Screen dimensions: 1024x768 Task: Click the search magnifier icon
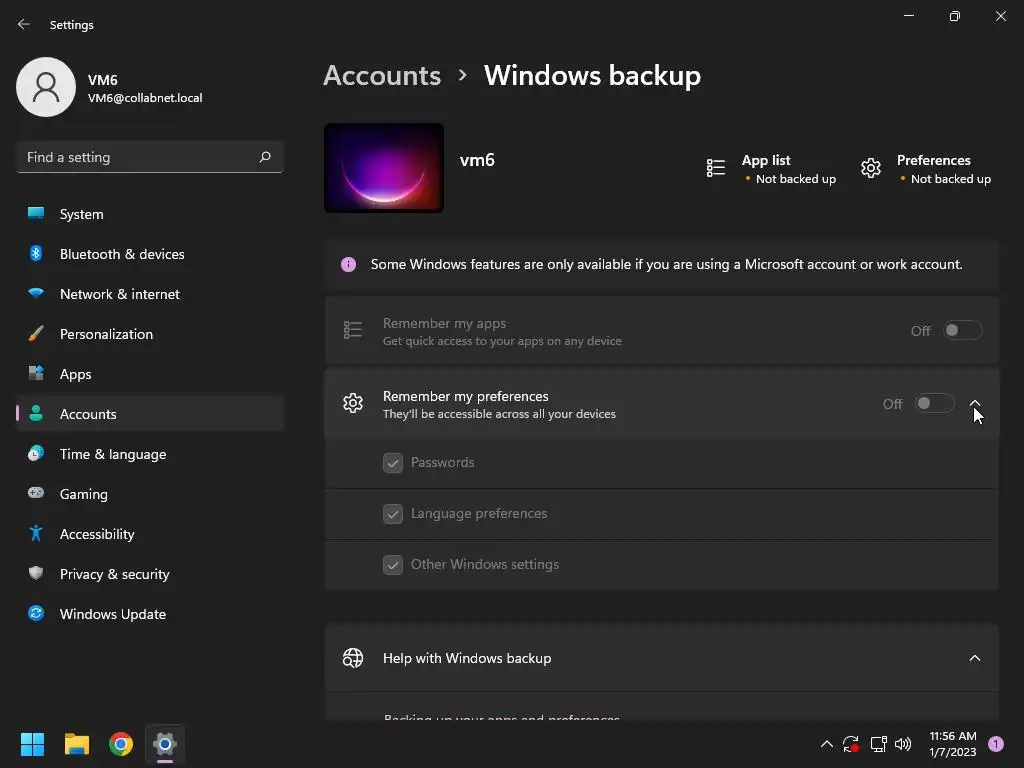pyautogui.click(x=265, y=157)
